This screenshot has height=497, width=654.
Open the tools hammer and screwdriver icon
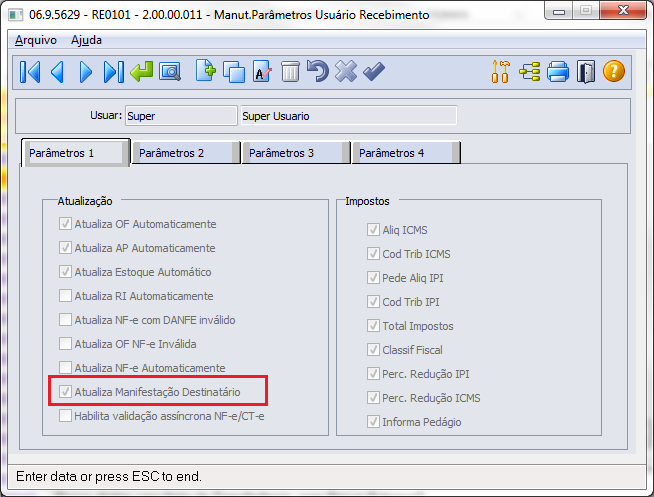click(501, 71)
